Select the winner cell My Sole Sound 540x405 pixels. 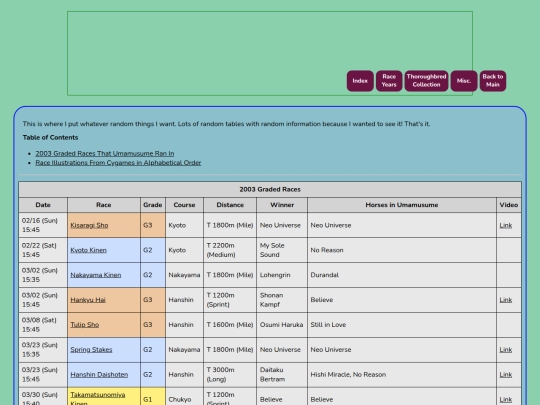point(282,250)
